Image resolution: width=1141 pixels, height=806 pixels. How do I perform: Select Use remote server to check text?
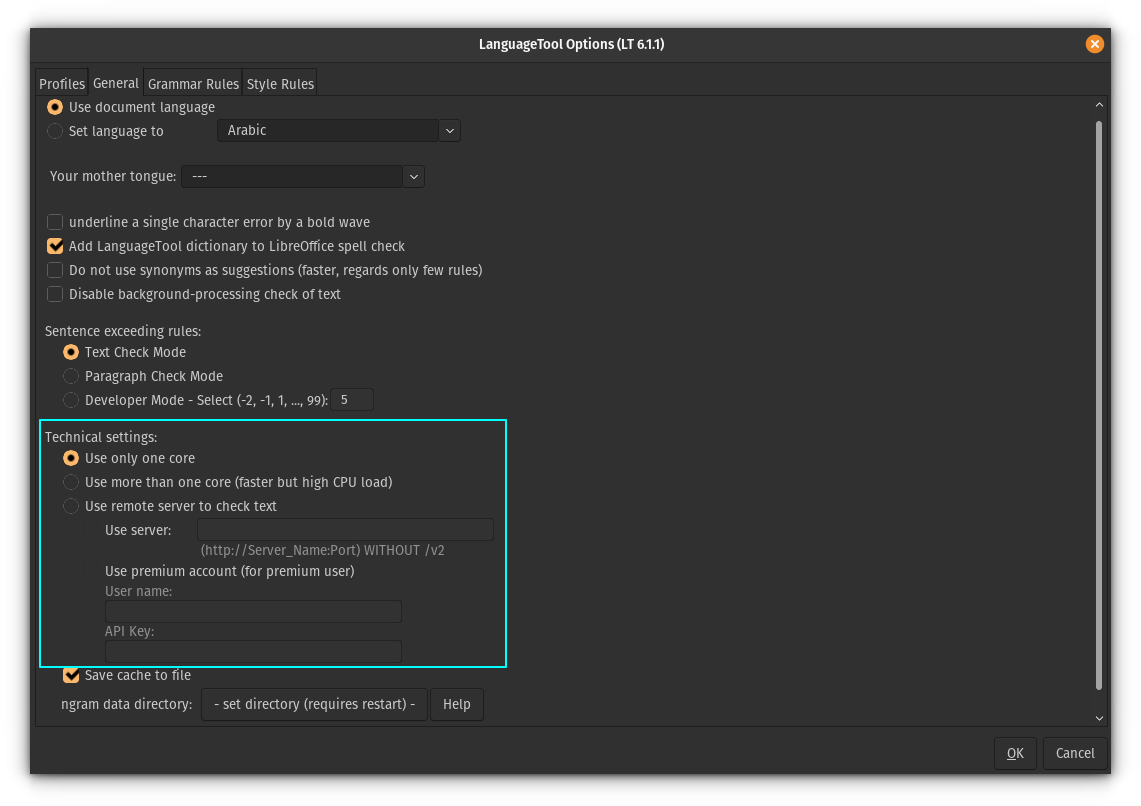pyautogui.click(x=71, y=506)
